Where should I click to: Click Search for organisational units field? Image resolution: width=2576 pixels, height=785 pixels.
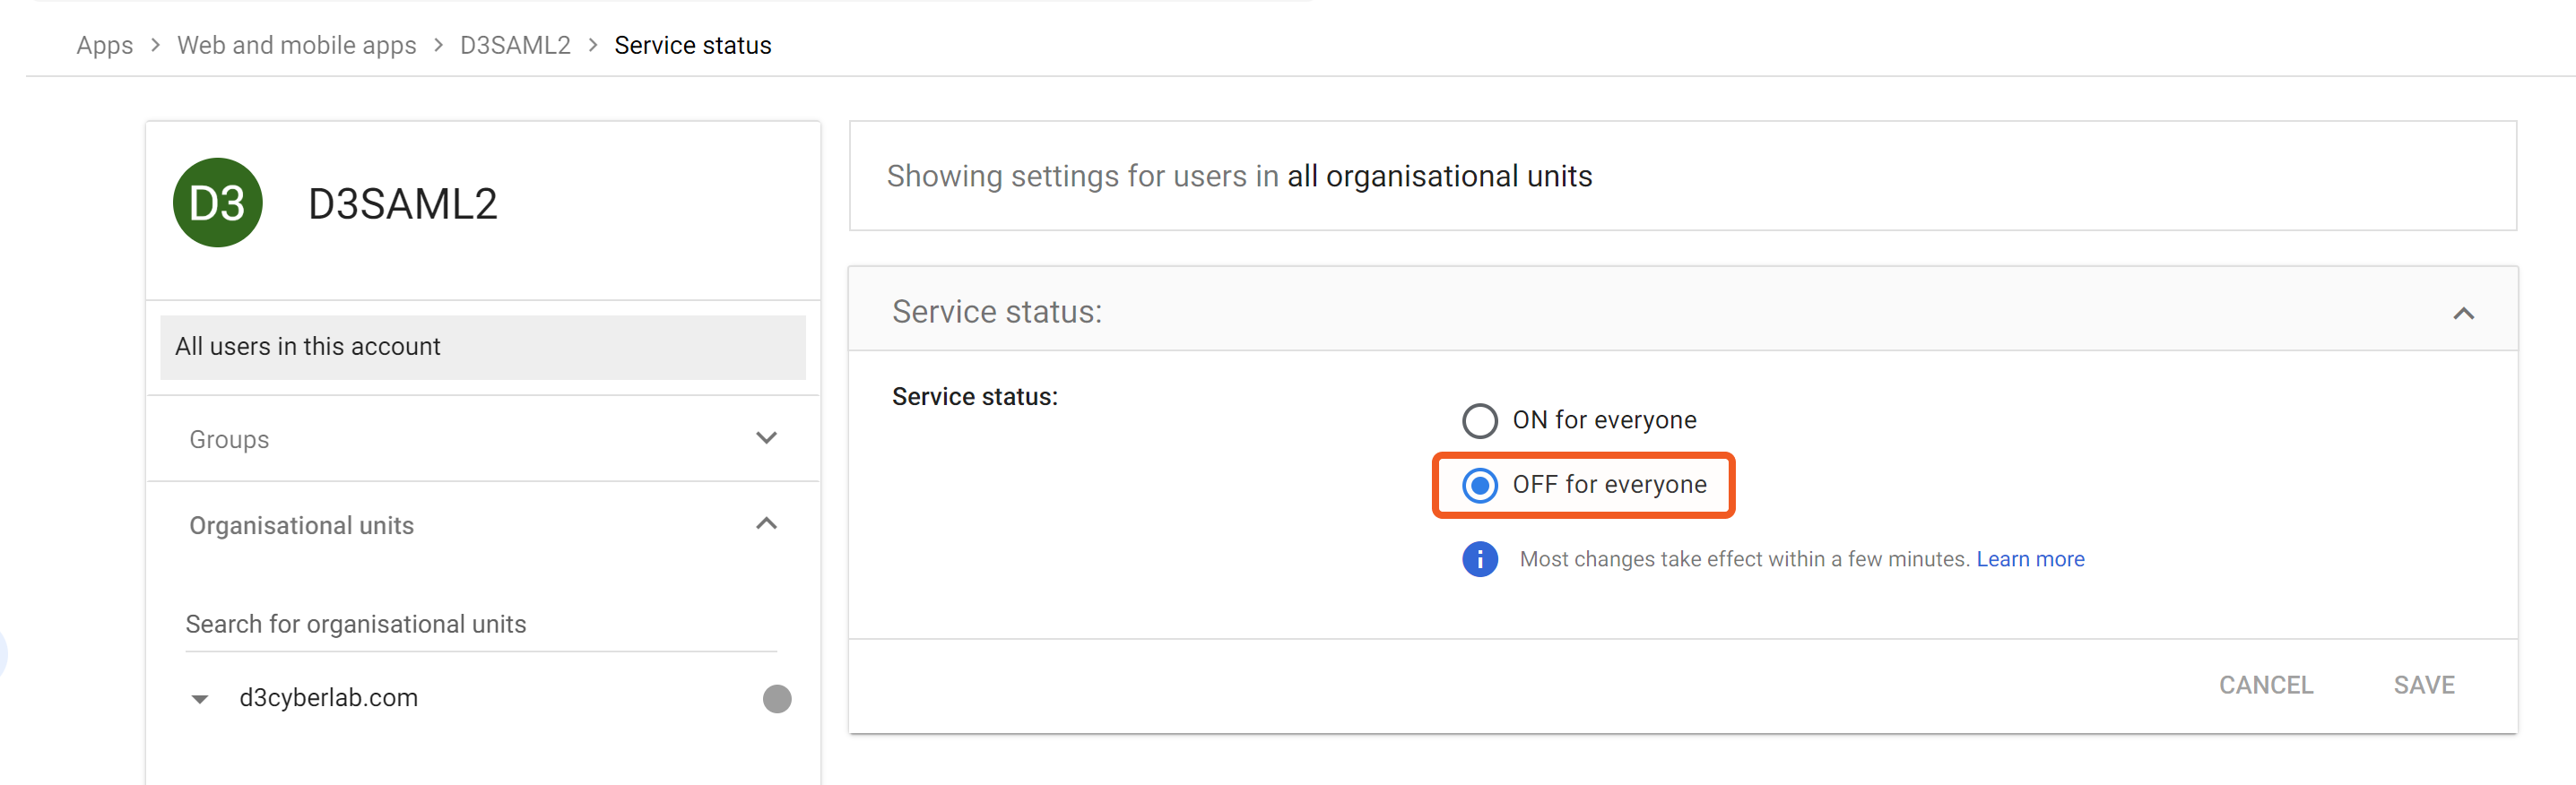pos(480,624)
